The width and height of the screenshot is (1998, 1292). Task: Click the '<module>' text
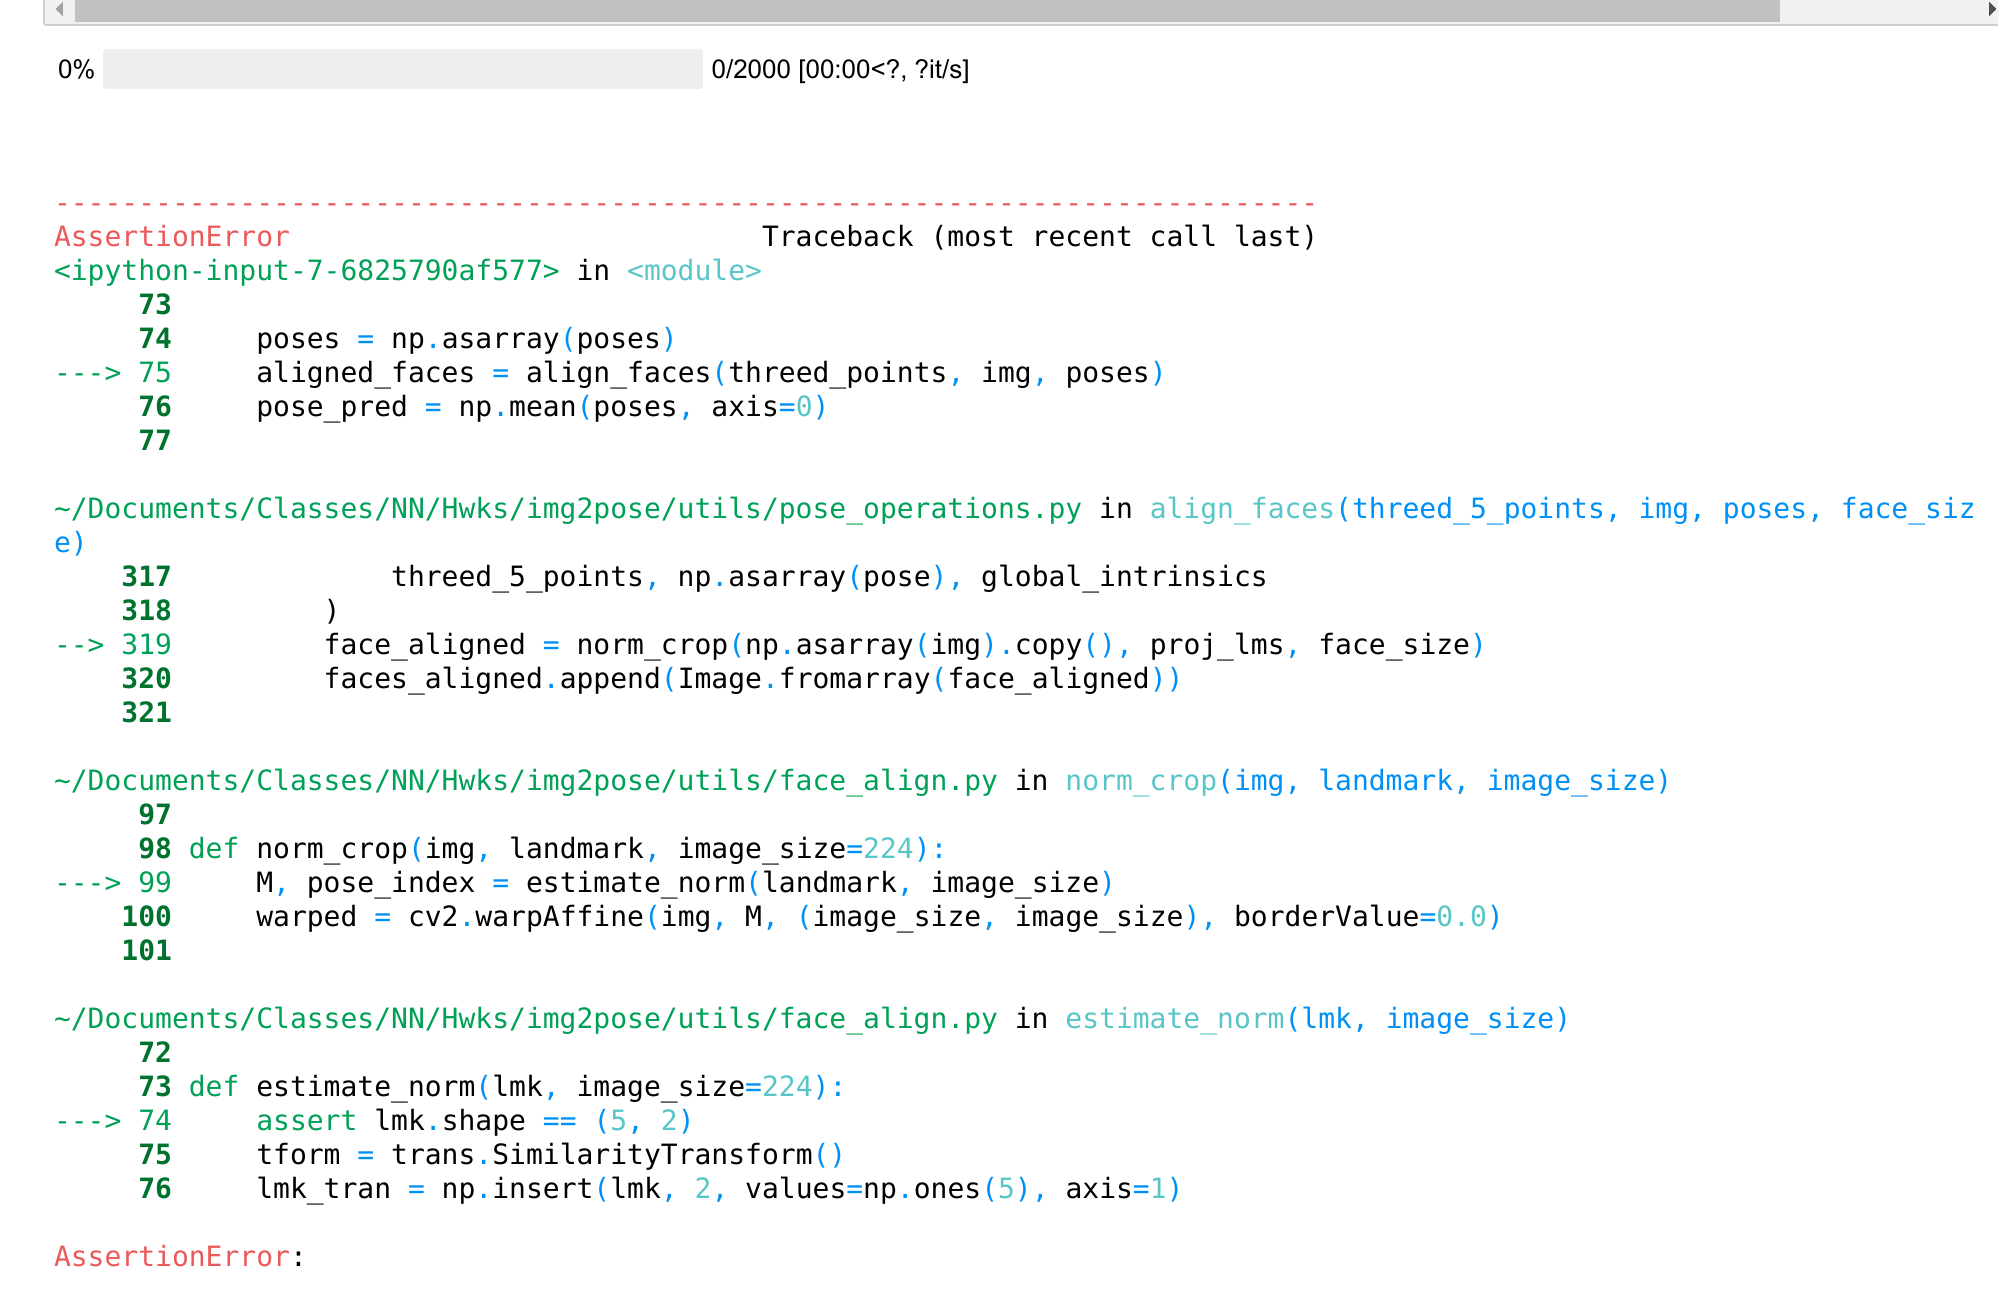(694, 271)
